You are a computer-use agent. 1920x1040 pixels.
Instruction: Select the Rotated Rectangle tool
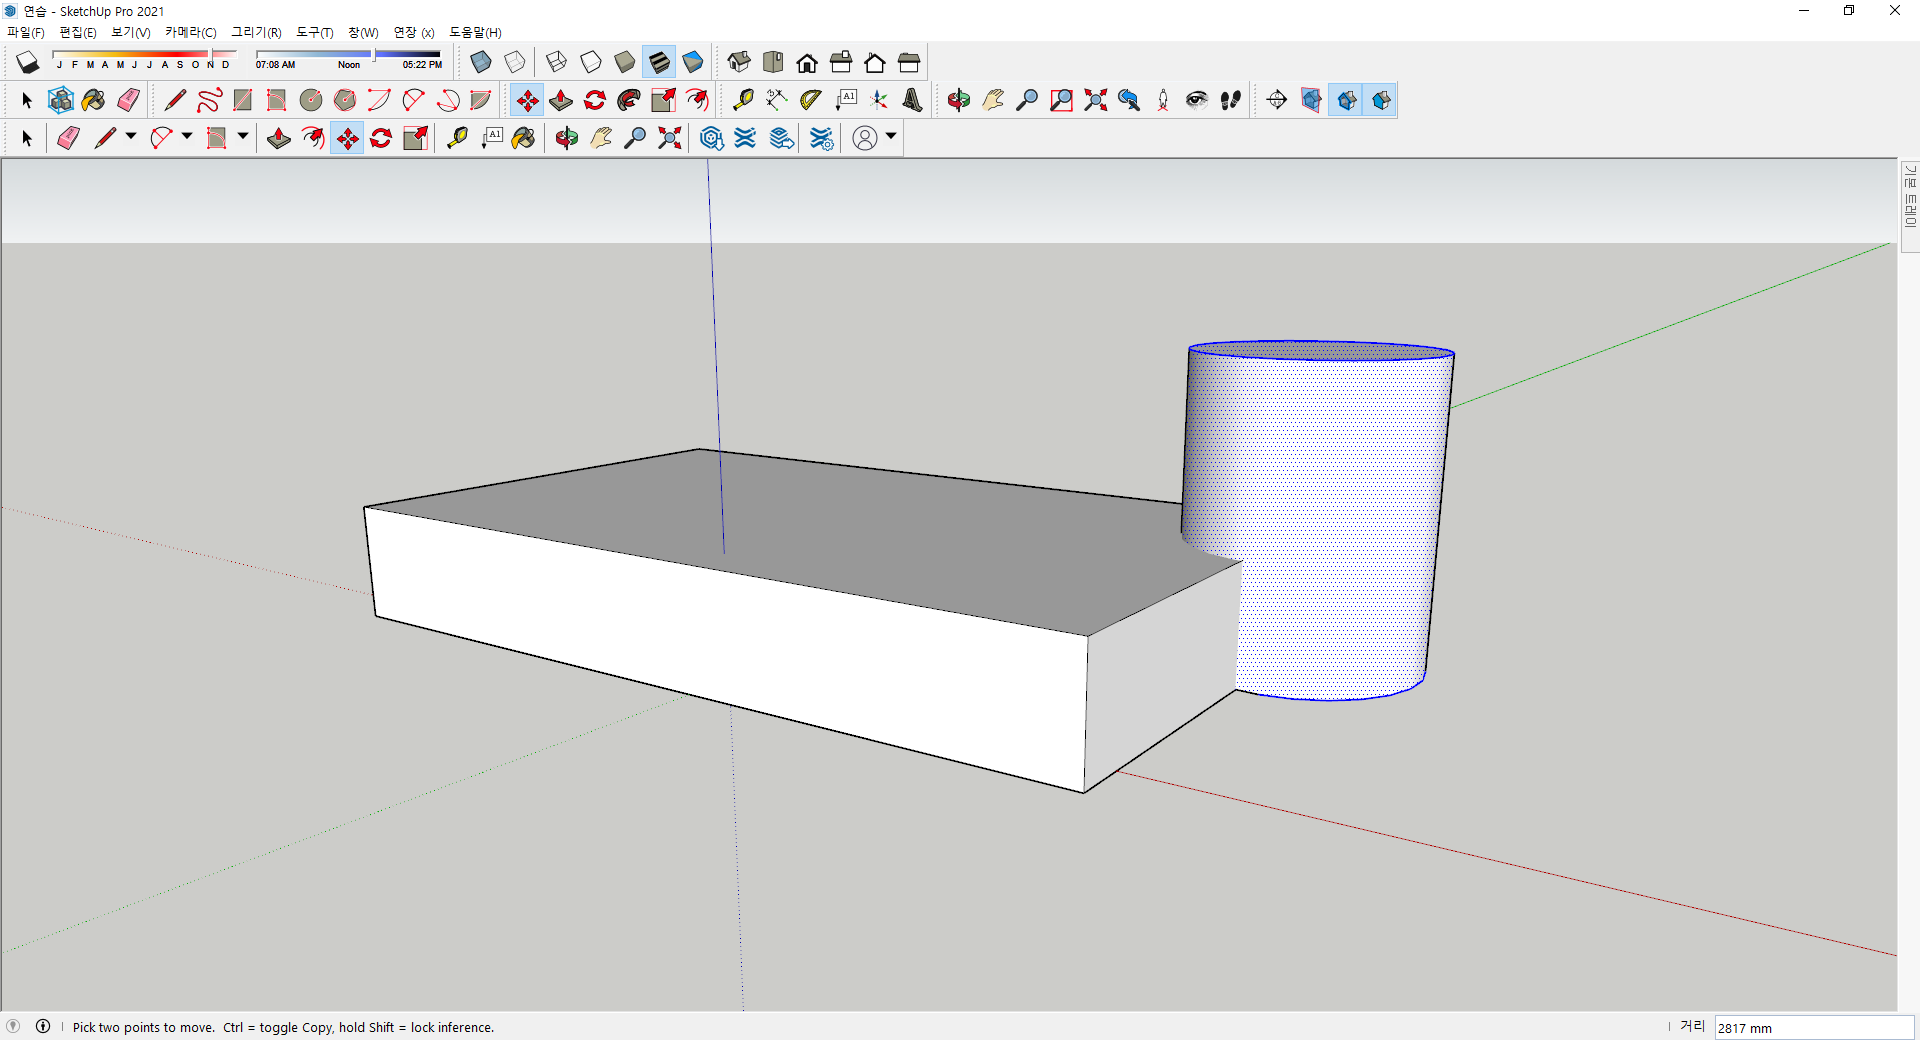click(x=276, y=100)
